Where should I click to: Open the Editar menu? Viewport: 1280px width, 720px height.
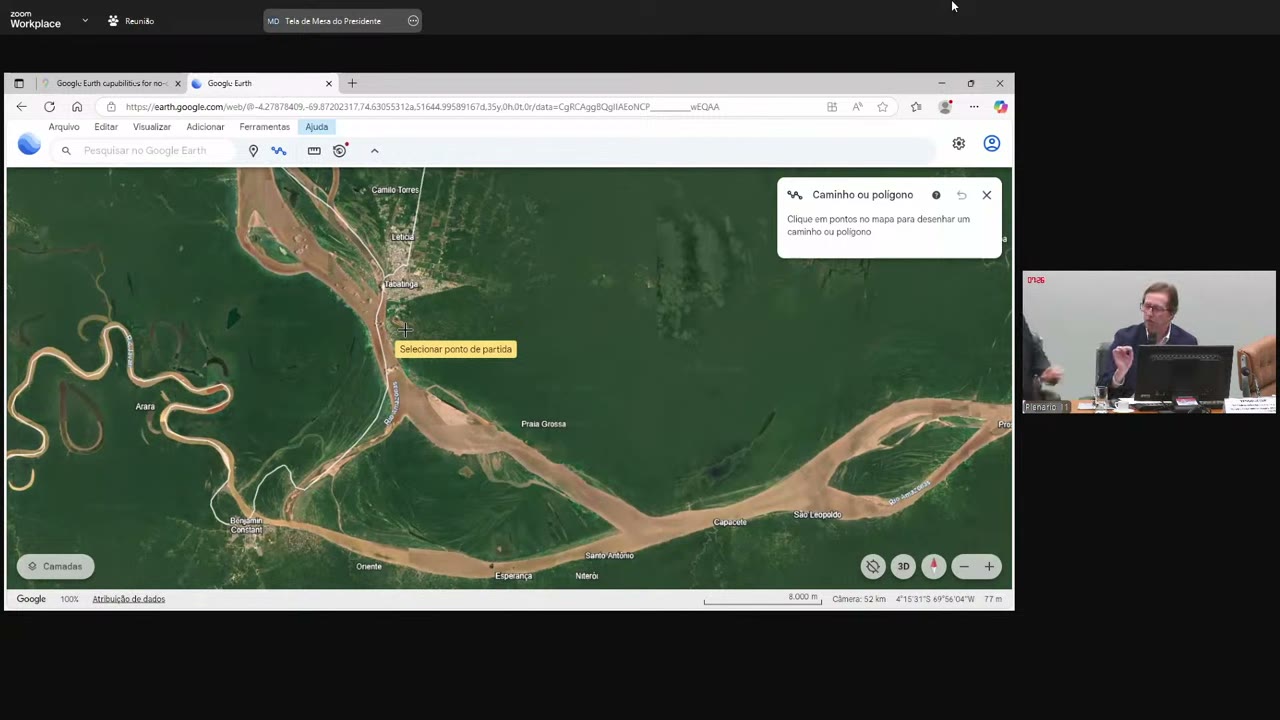[106, 127]
